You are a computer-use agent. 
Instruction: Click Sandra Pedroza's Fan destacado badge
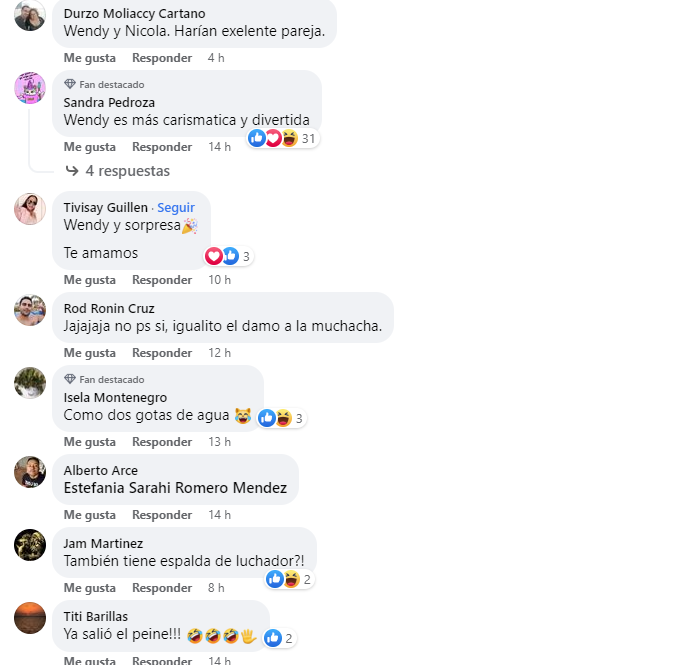[104, 84]
